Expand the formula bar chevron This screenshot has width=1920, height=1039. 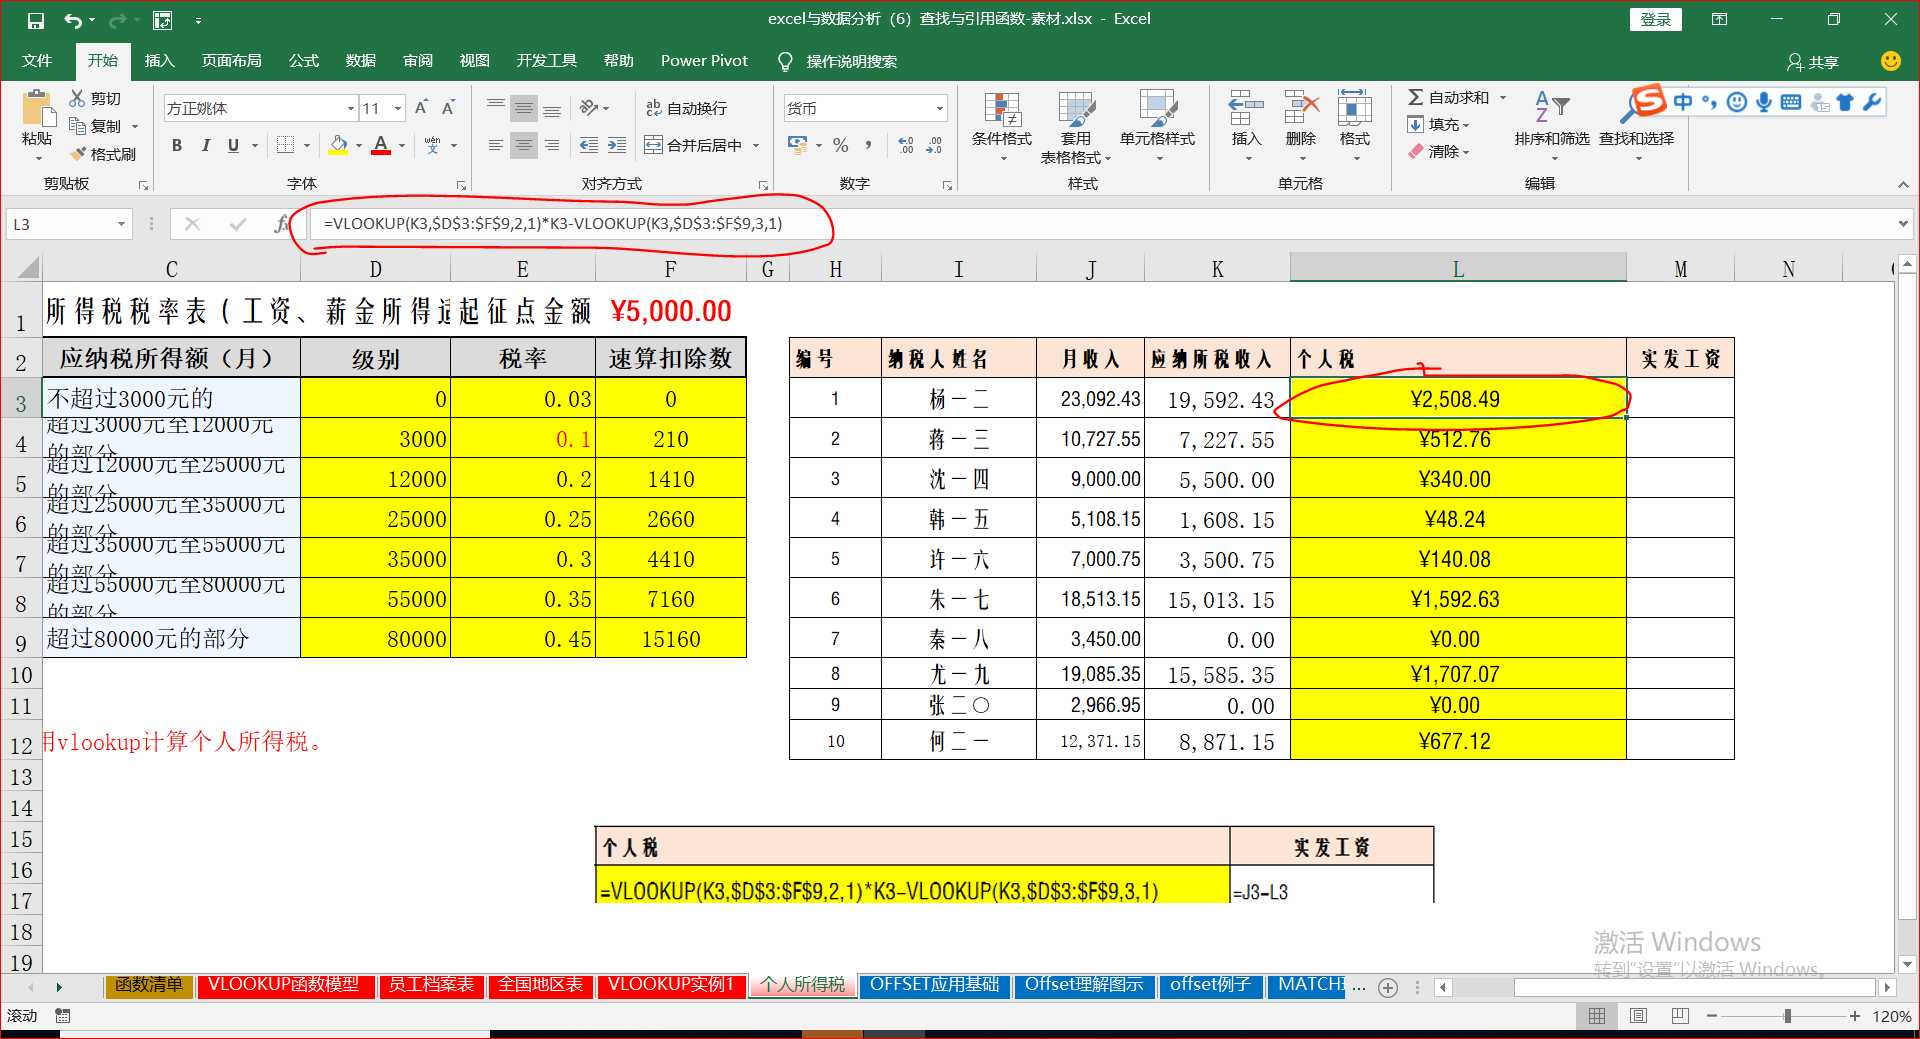[x=1903, y=224]
